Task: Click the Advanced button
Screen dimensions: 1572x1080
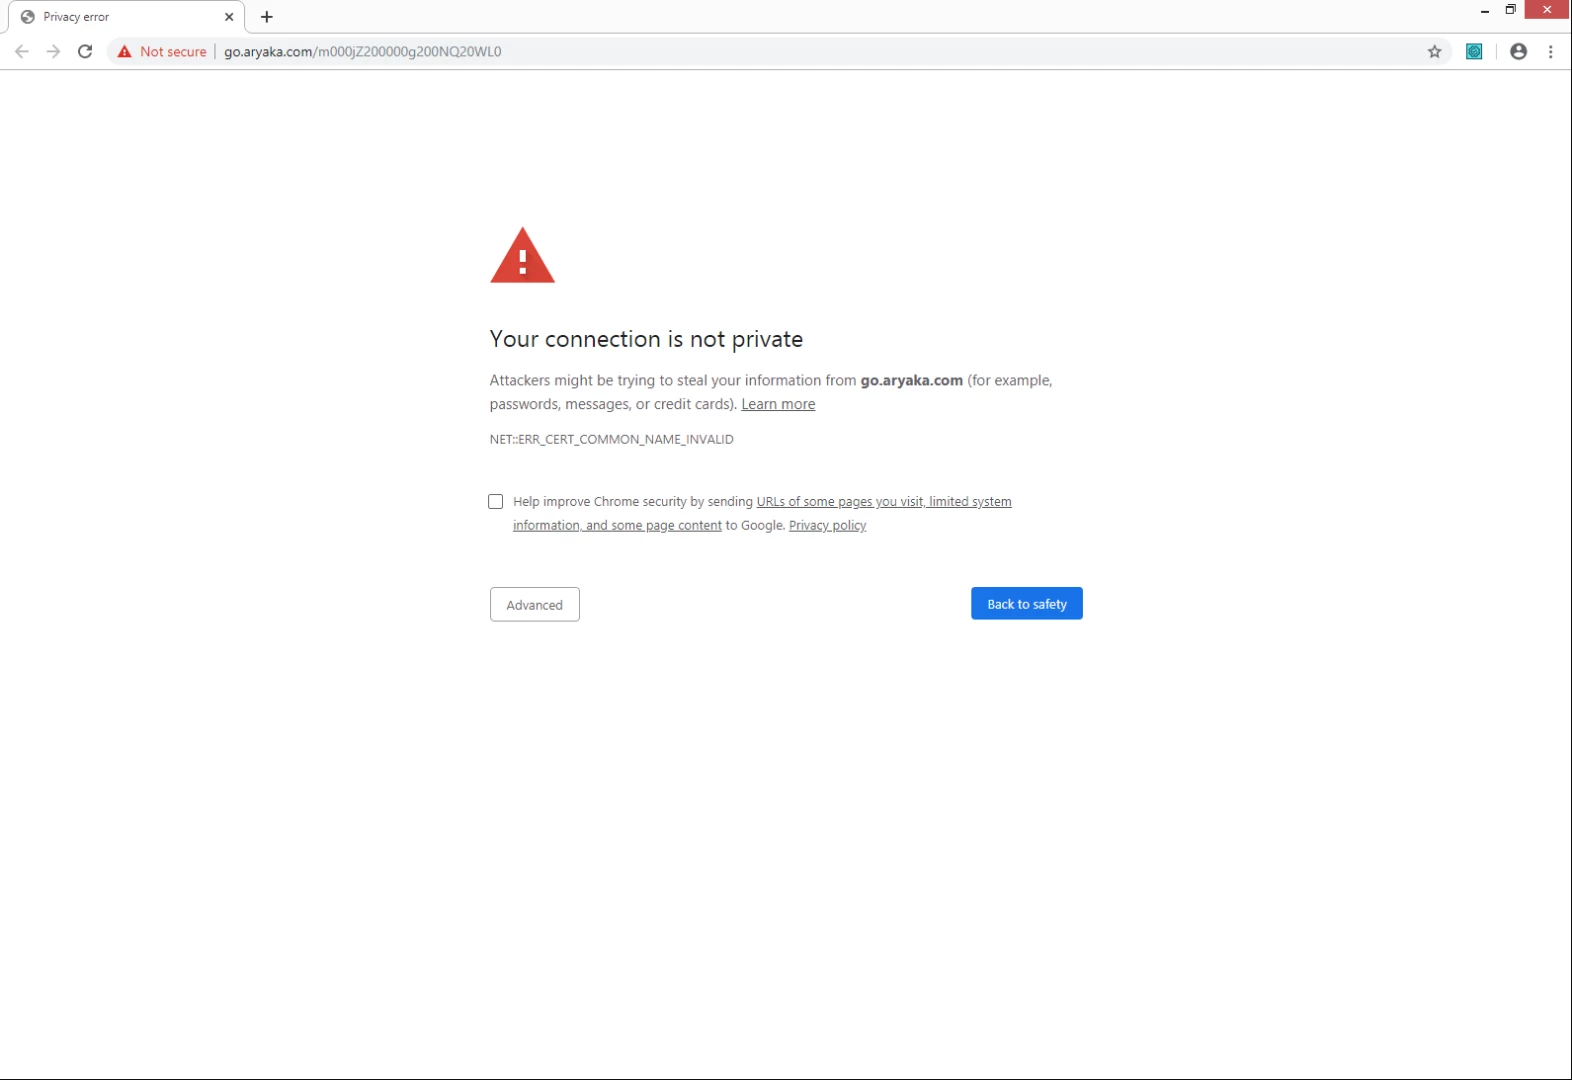Action: point(535,604)
